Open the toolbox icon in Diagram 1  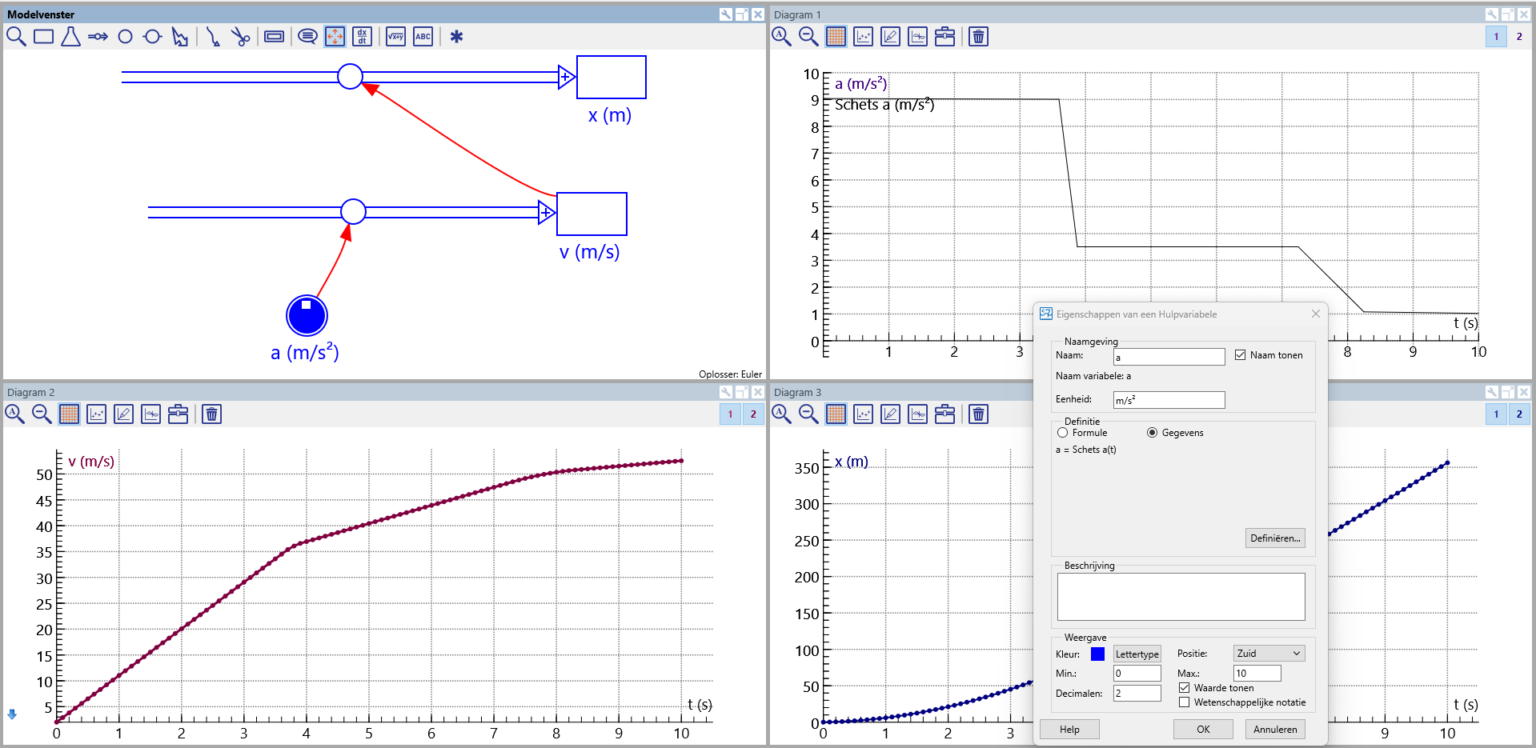[945, 36]
